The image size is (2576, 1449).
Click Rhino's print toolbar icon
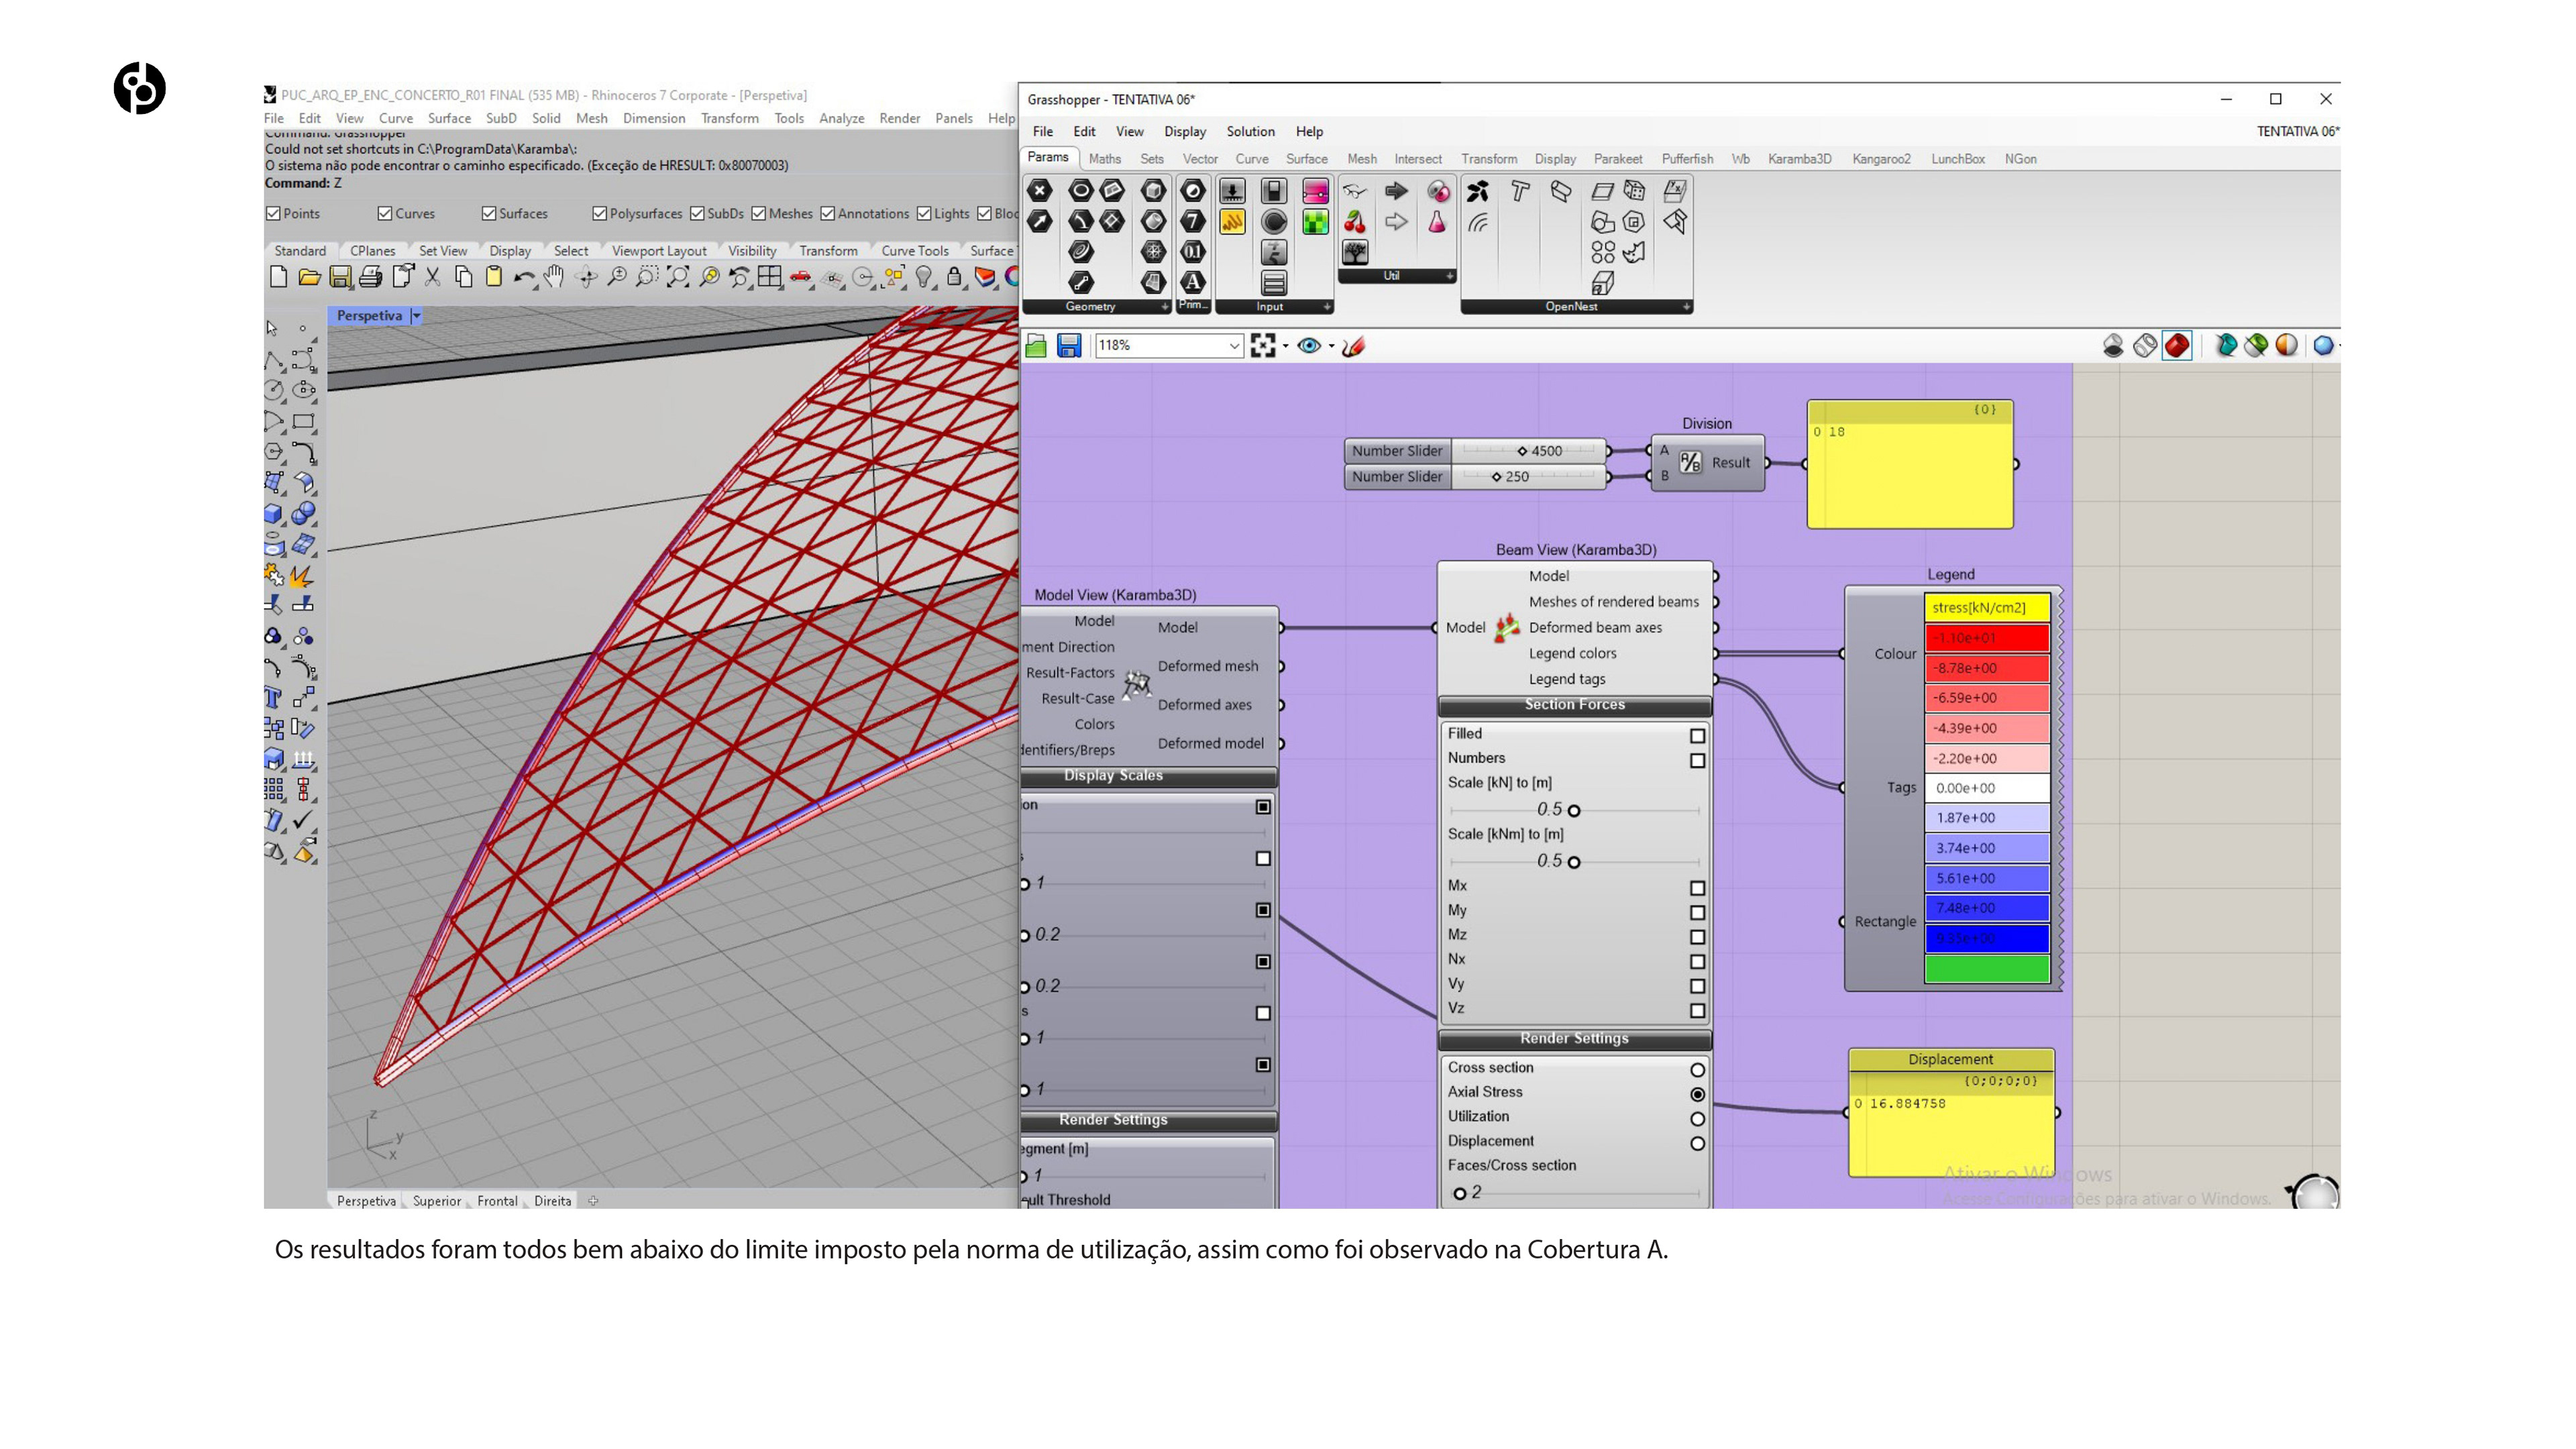tap(371, 277)
